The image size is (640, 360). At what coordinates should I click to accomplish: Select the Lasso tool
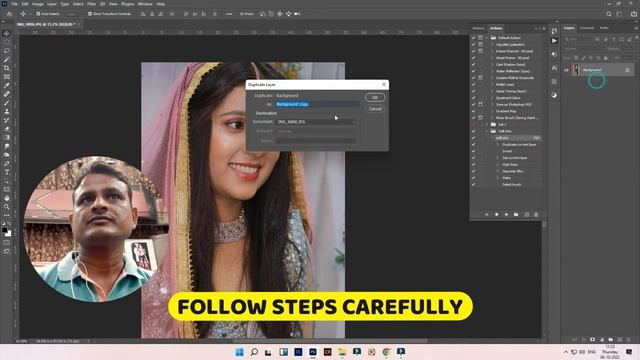[7, 51]
